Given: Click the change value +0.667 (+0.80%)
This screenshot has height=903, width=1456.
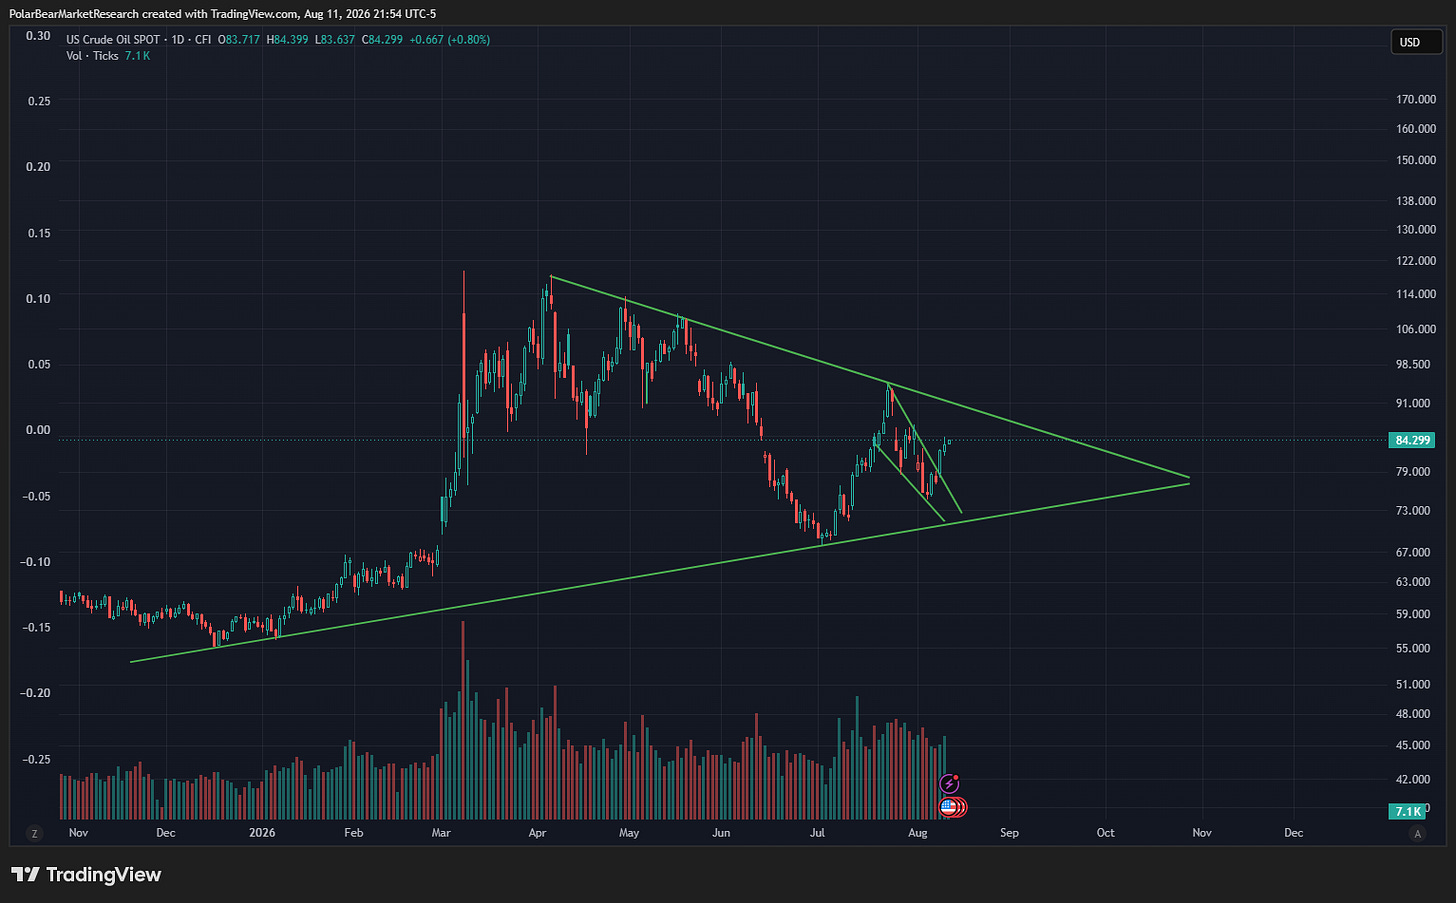Looking at the screenshot, I should [450, 40].
